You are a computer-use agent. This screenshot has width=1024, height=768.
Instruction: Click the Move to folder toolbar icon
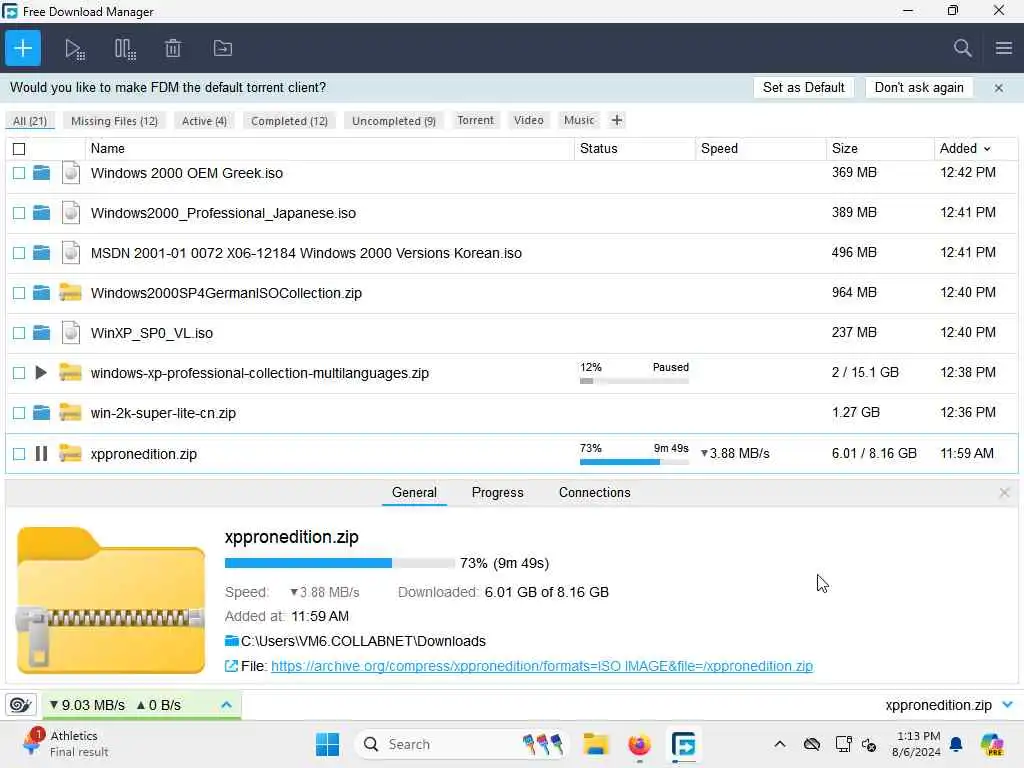click(x=223, y=48)
